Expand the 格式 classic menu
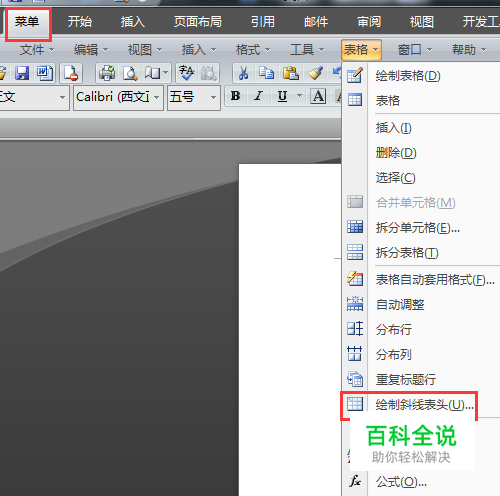Viewport: 500px width, 496px height. [253, 50]
